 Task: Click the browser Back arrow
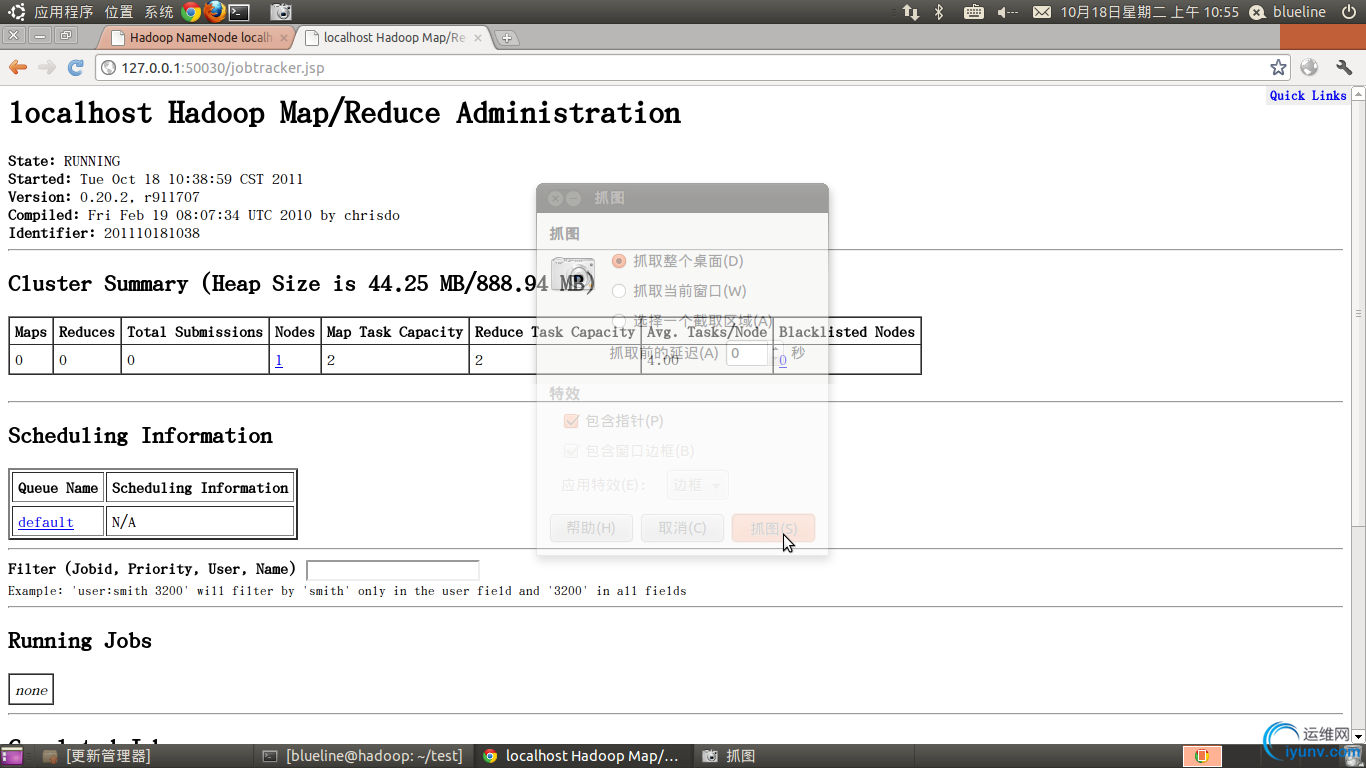point(18,67)
